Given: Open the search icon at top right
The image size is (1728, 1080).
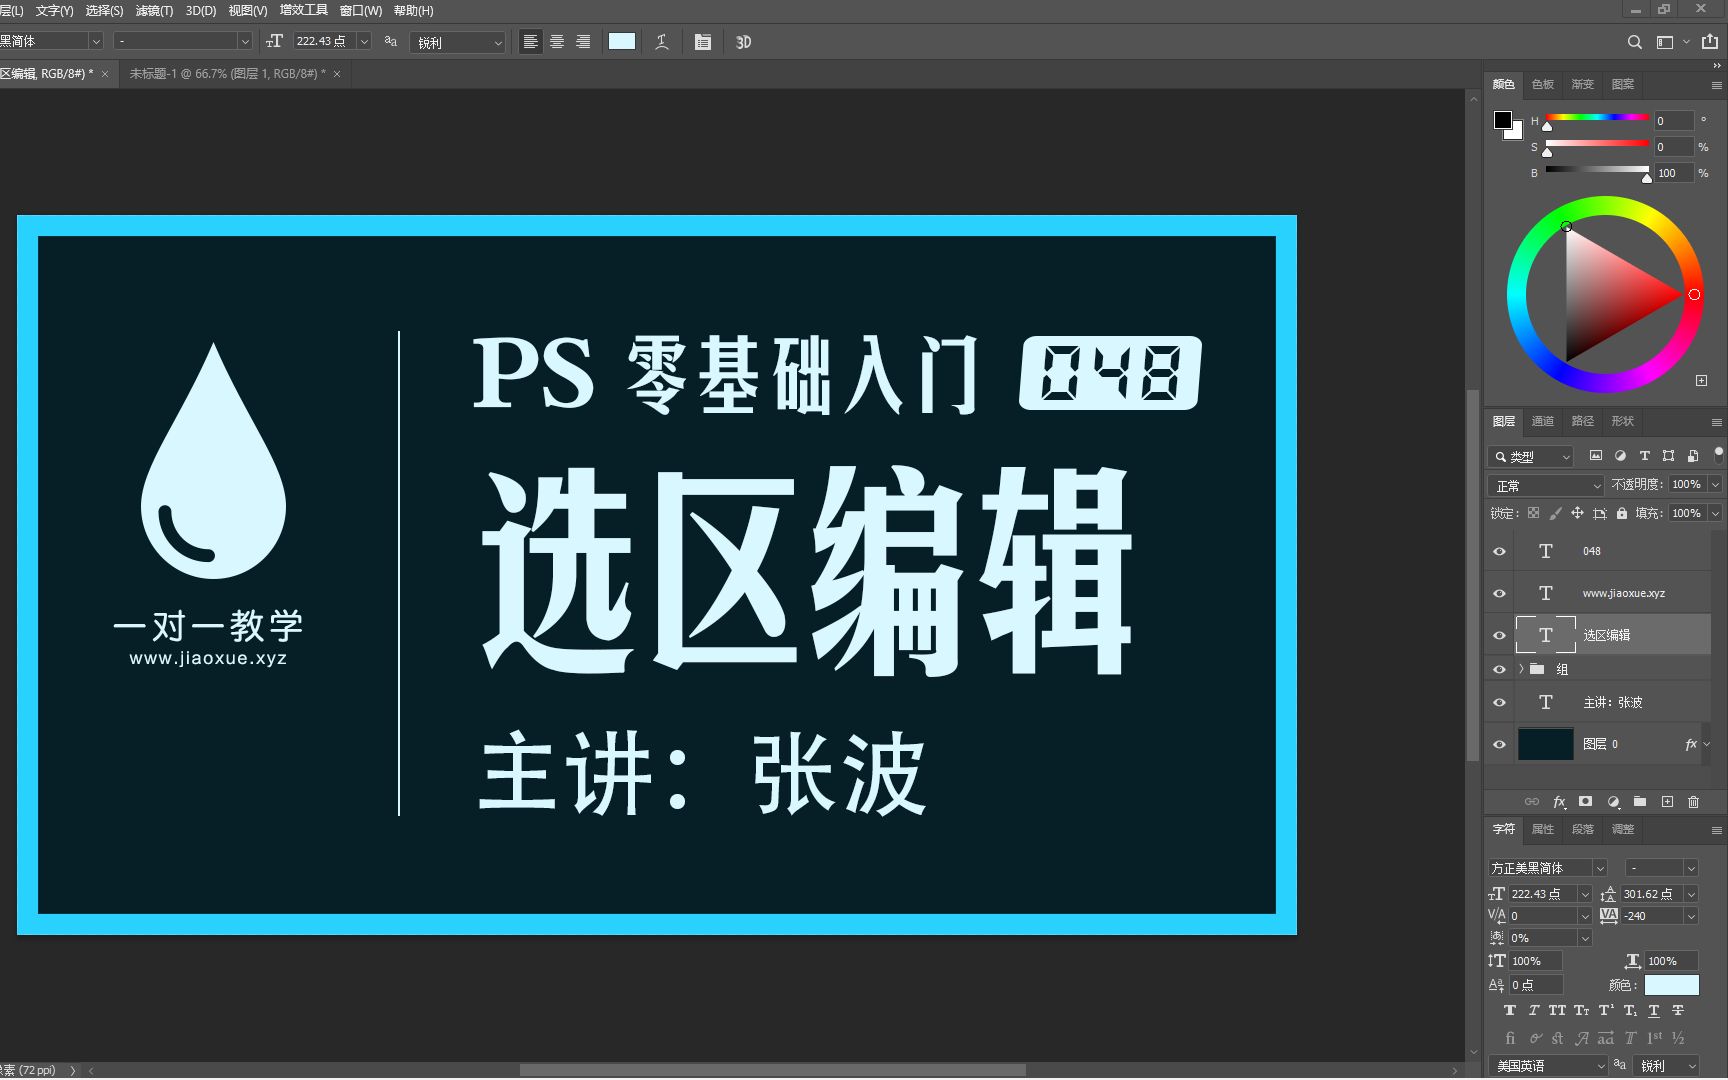Looking at the screenshot, I should [1634, 42].
